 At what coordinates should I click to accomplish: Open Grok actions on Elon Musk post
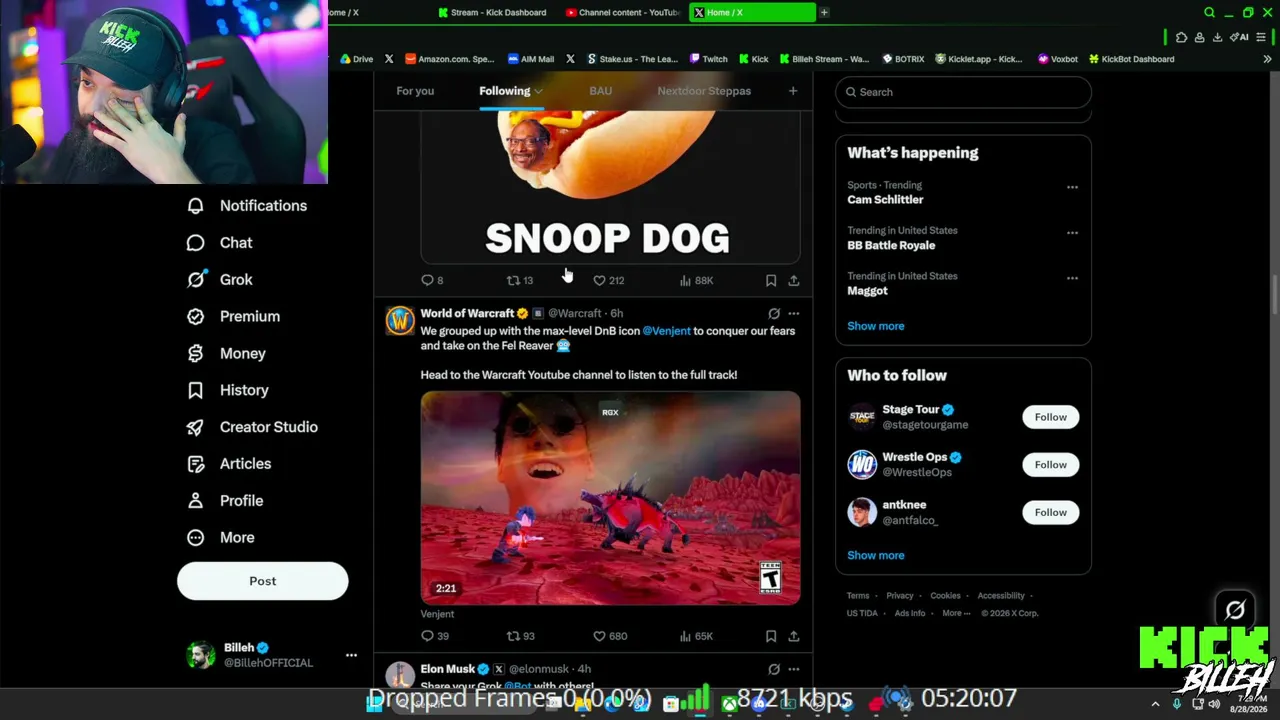click(774, 669)
